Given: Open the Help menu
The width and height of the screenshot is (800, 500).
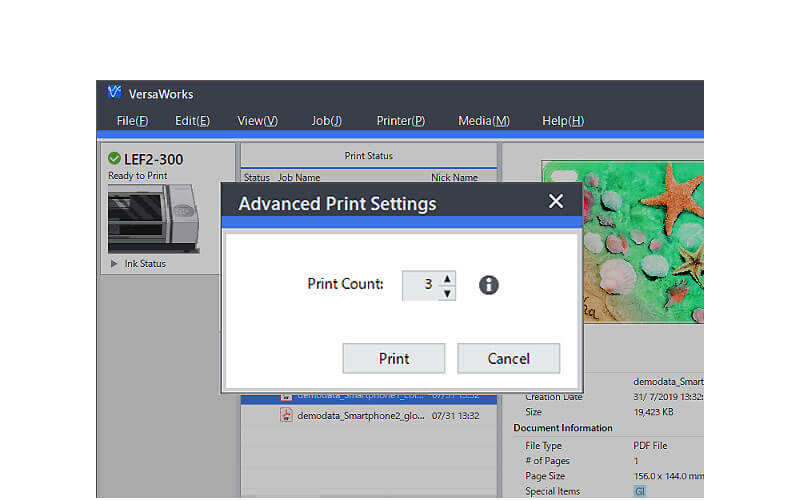Looking at the screenshot, I should (562, 121).
